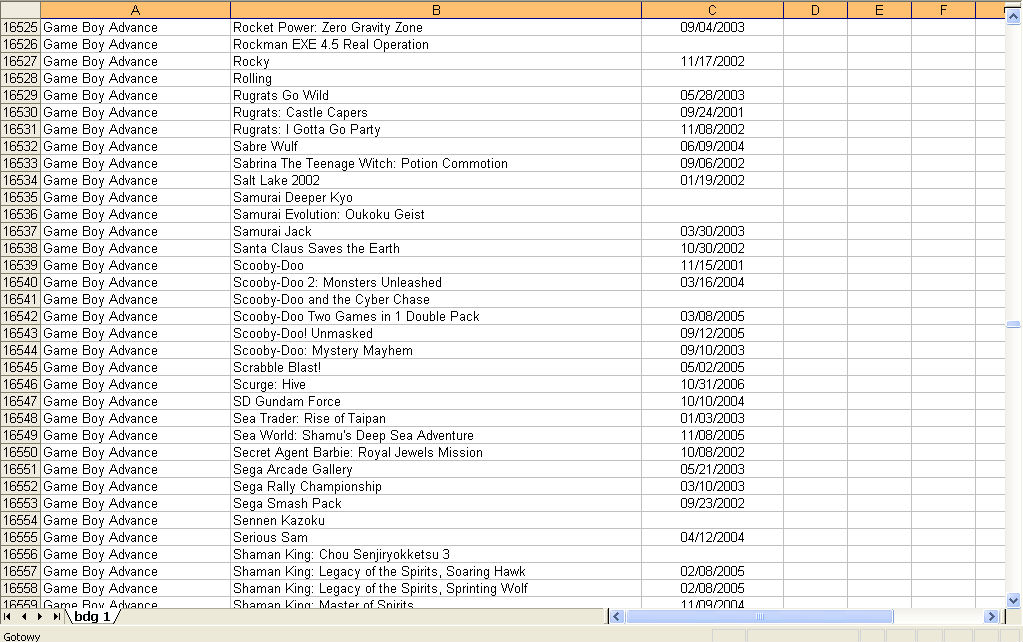Image resolution: width=1023 pixels, height=642 pixels.
Task: Click cell 'Sea Trader: Rise of Taipan'
Action: (x=436, y=418)
